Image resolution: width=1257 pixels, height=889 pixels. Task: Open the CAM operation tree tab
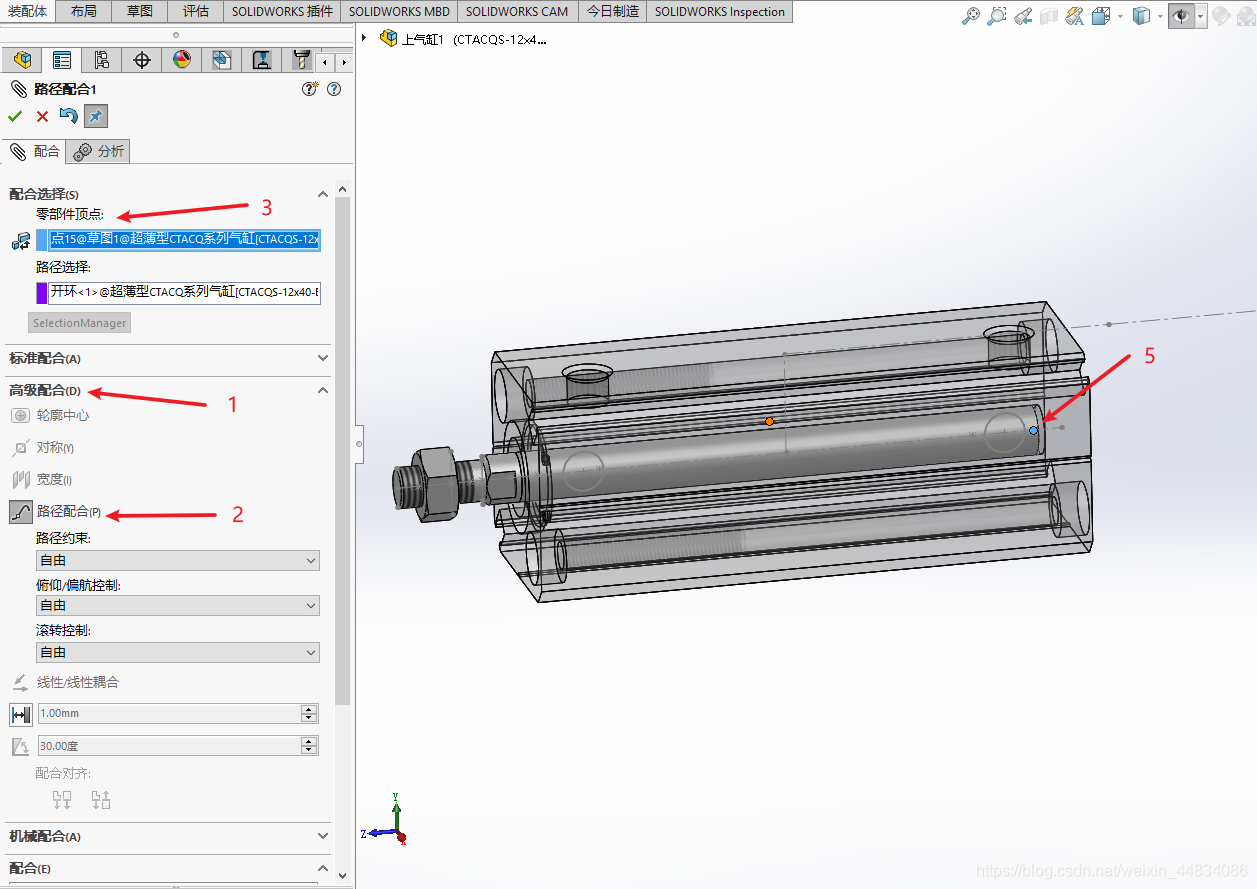tap(261, 60)
